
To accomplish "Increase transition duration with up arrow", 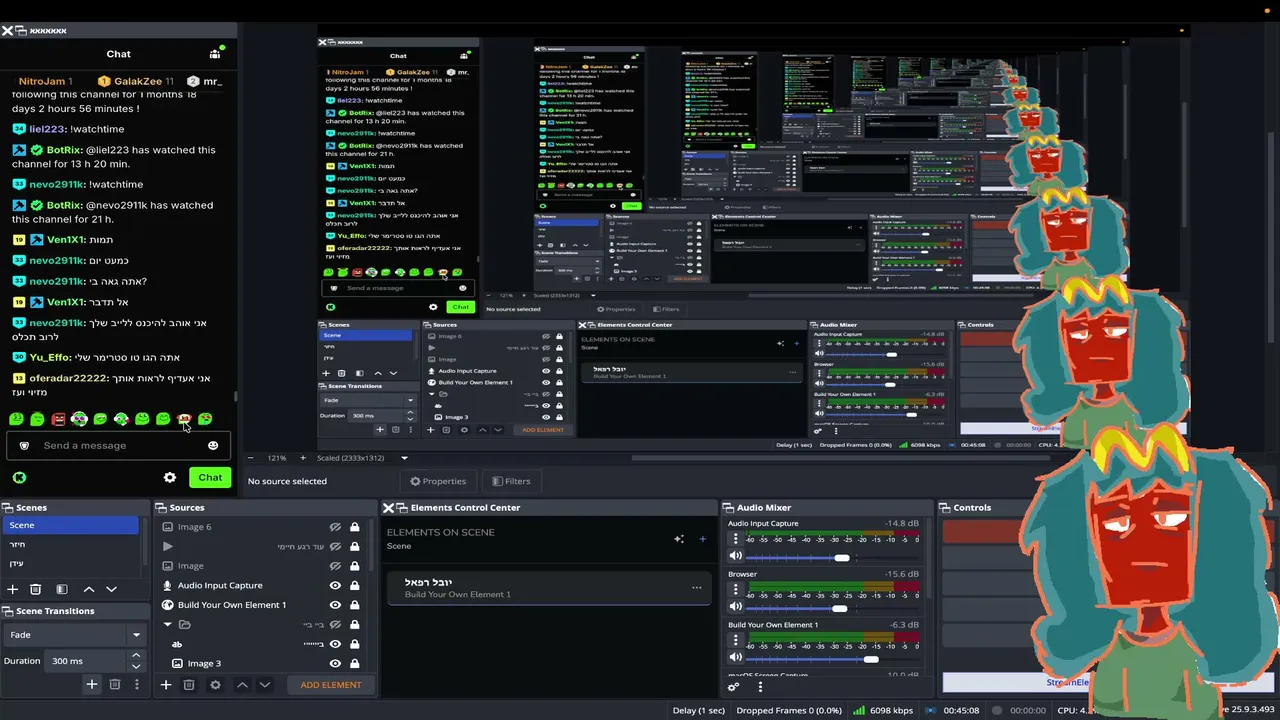I will point(136,656).
